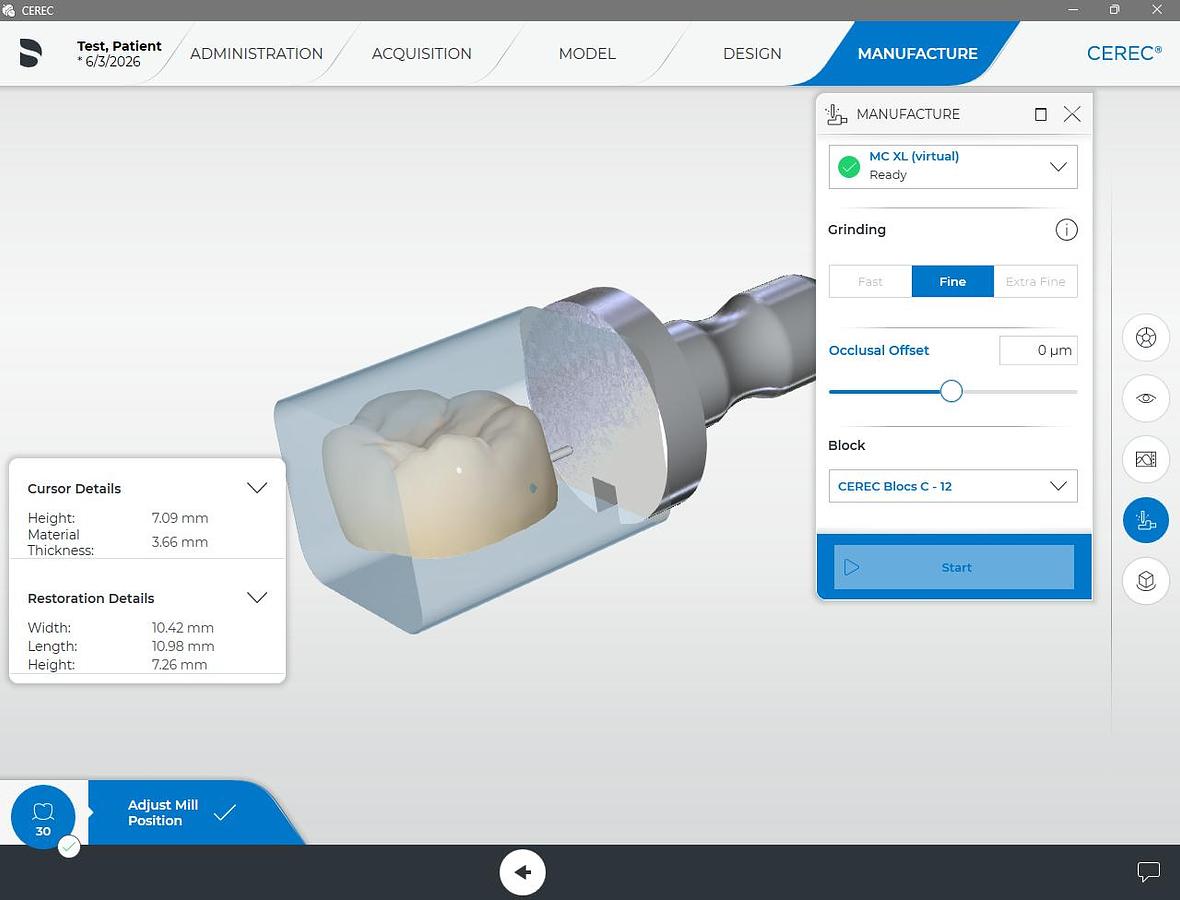Screen dimensions: 1180x900
Task: Open the Dentsply Sirona home logo
Action: [30, 53]
